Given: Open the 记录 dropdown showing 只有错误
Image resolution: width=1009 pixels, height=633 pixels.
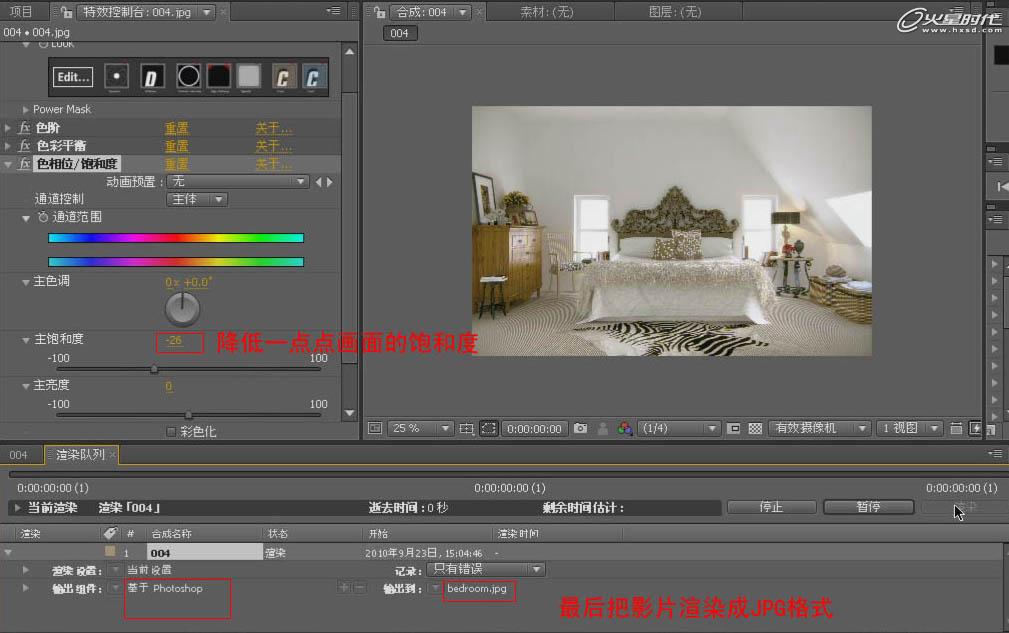Looking at the screenshot, I should point(485,568).
